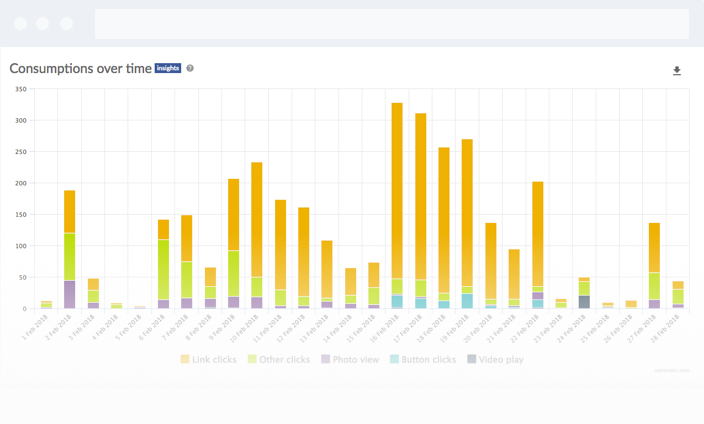Viewport: 704px width, 424px height.
Task: Click the browser address bar
Action: [x=391, y=24]
